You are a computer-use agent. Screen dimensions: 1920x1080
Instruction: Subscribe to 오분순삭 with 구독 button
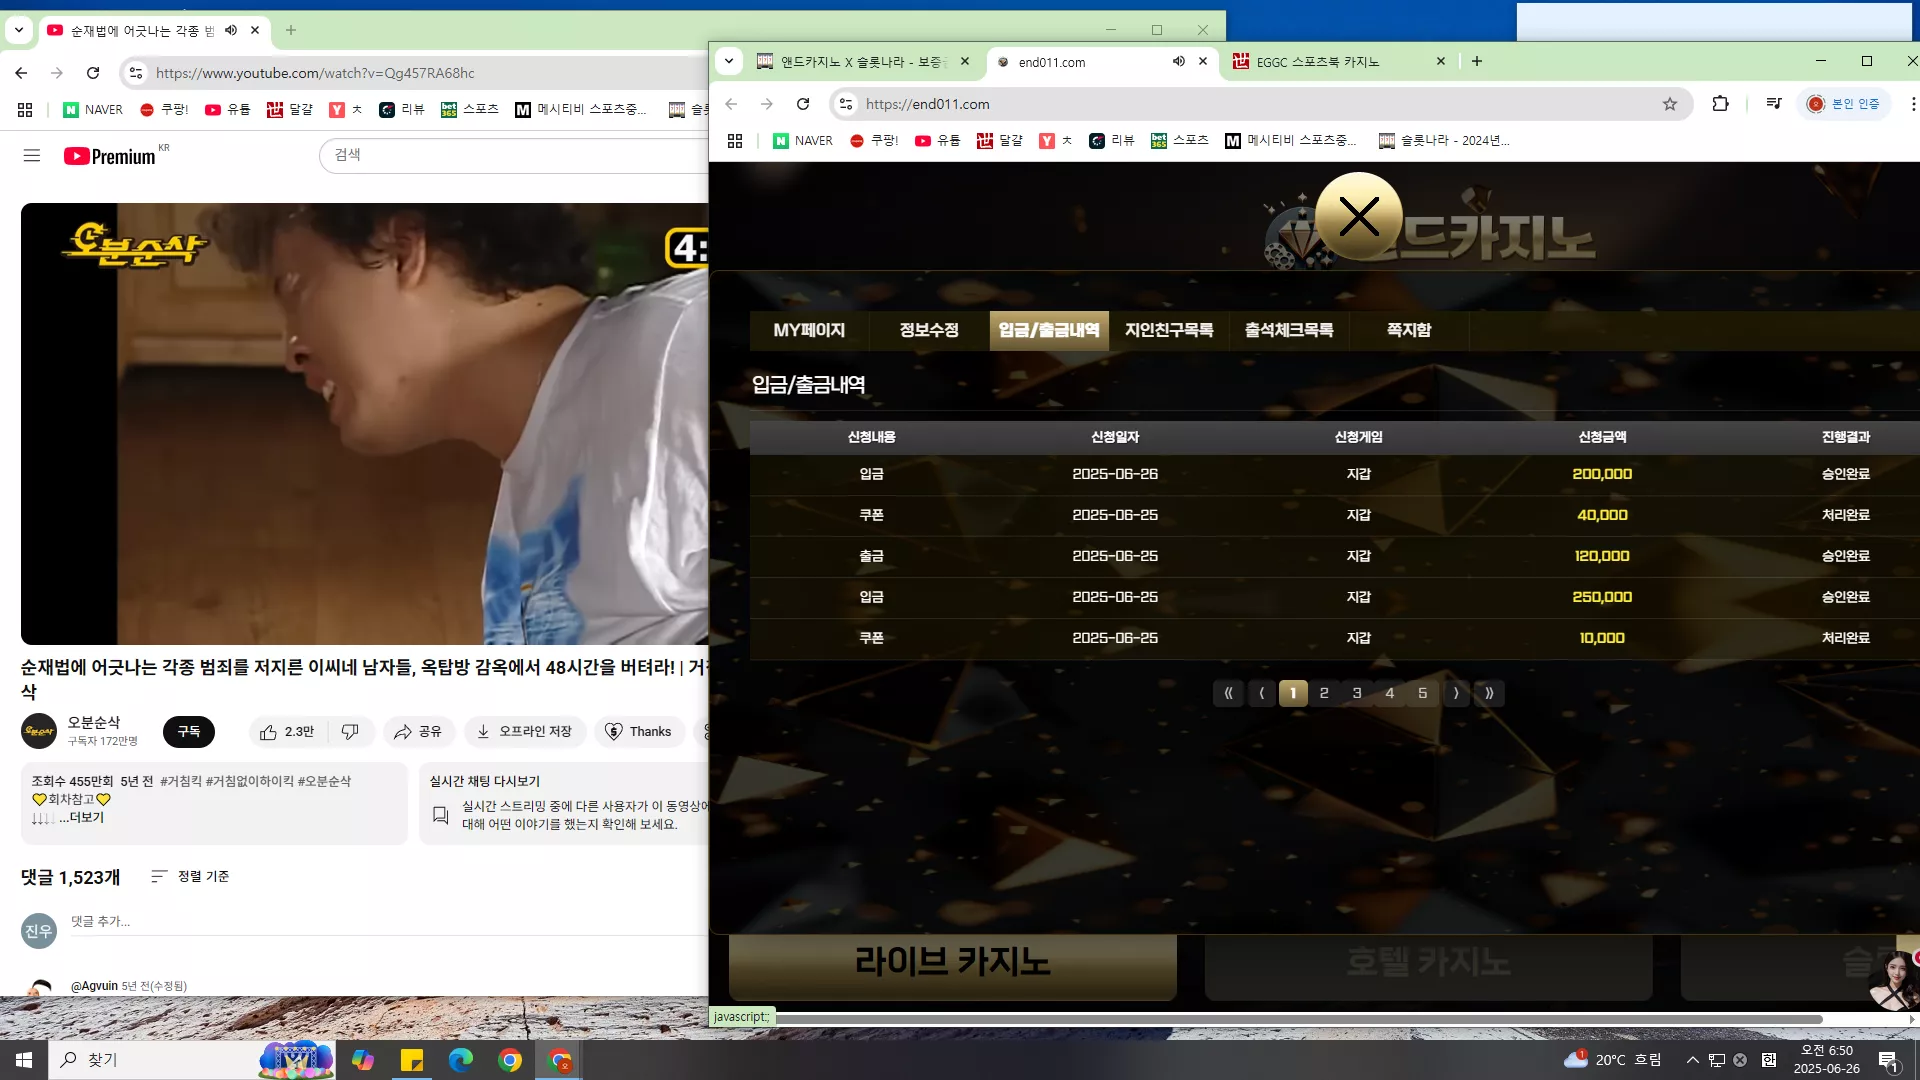point(189,732)
